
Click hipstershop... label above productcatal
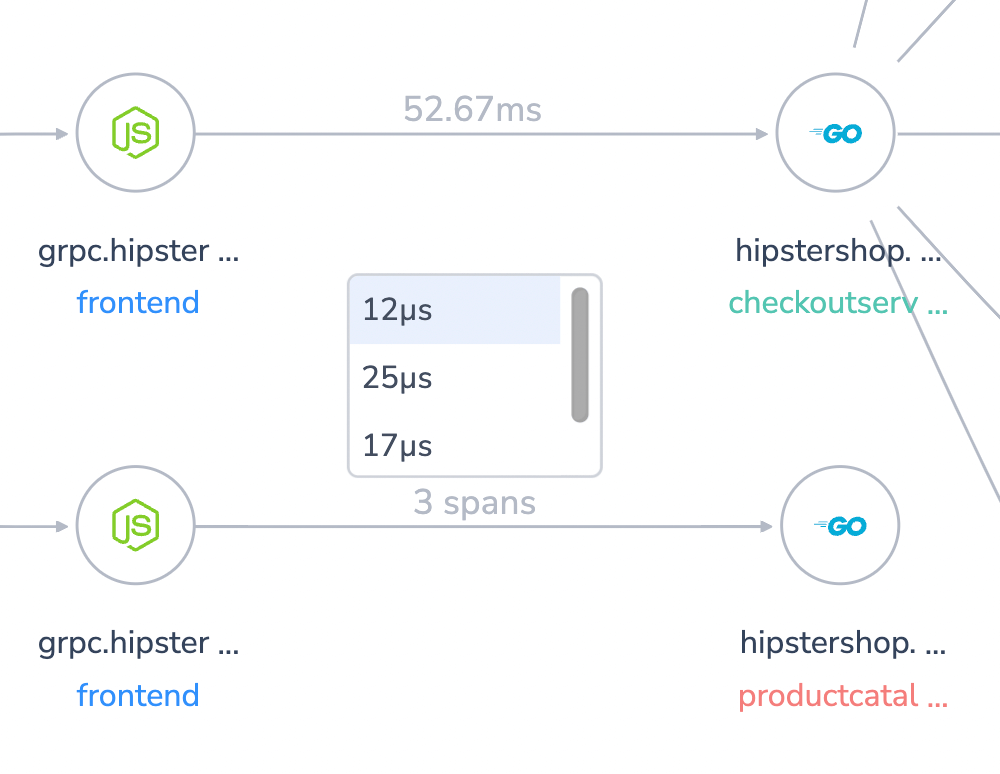point(842,643)
